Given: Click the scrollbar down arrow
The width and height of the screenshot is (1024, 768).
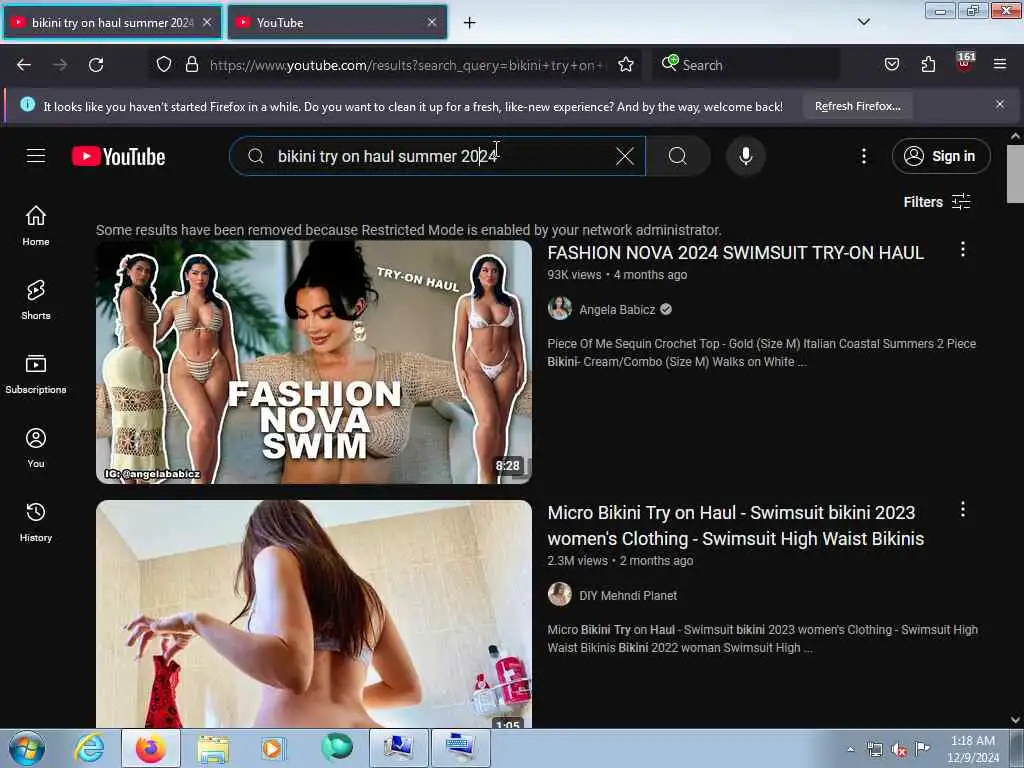Looking at the screenshot, I should [x=1015, y=720].
